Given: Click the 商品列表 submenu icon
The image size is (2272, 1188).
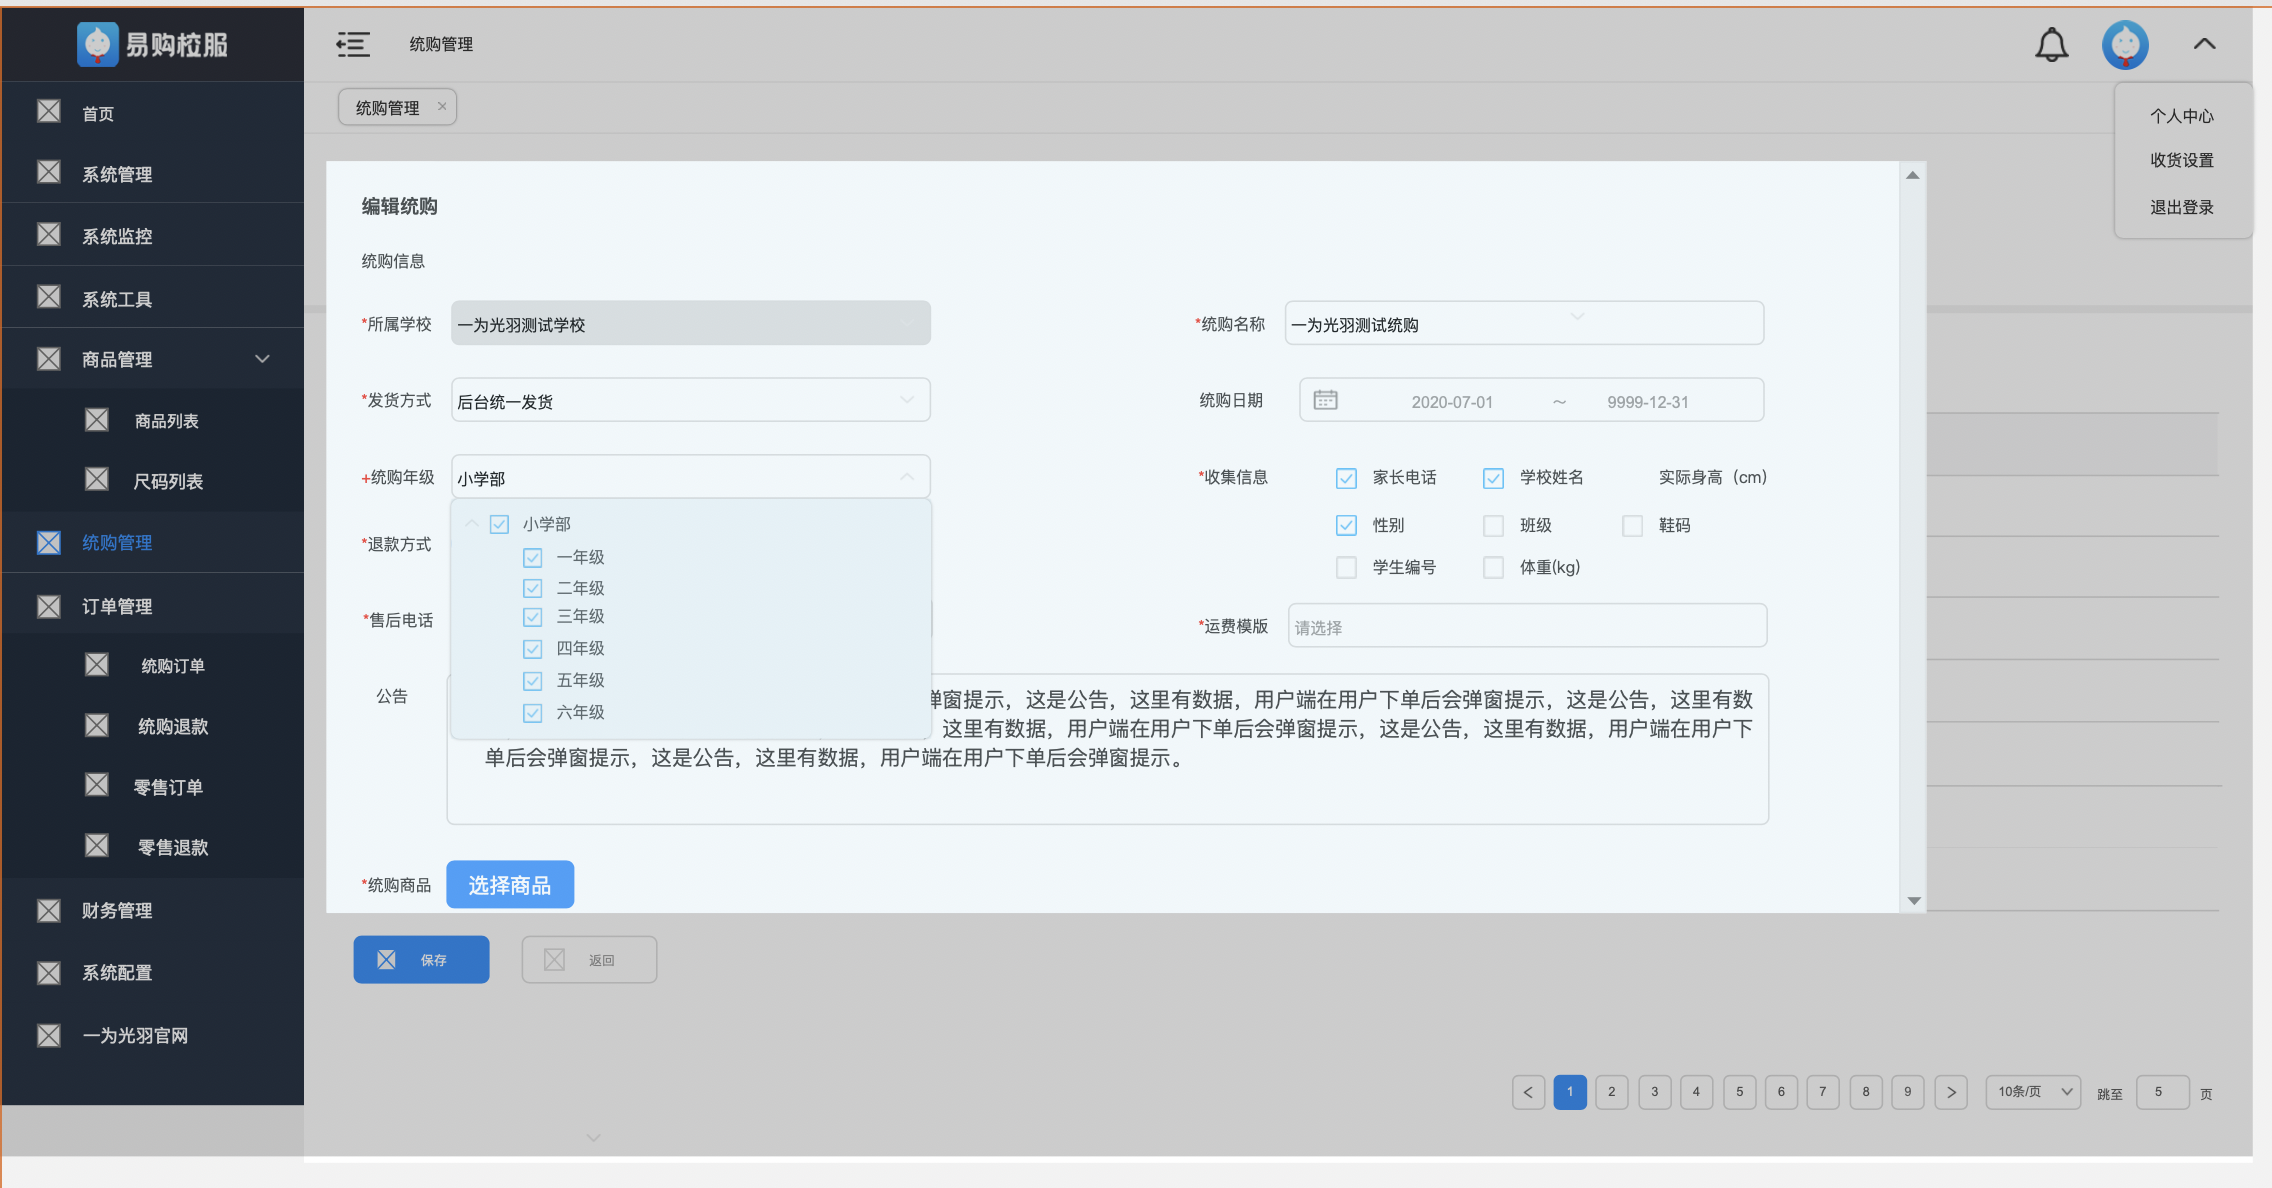Looking at the screenshot, I should [97, 420].
